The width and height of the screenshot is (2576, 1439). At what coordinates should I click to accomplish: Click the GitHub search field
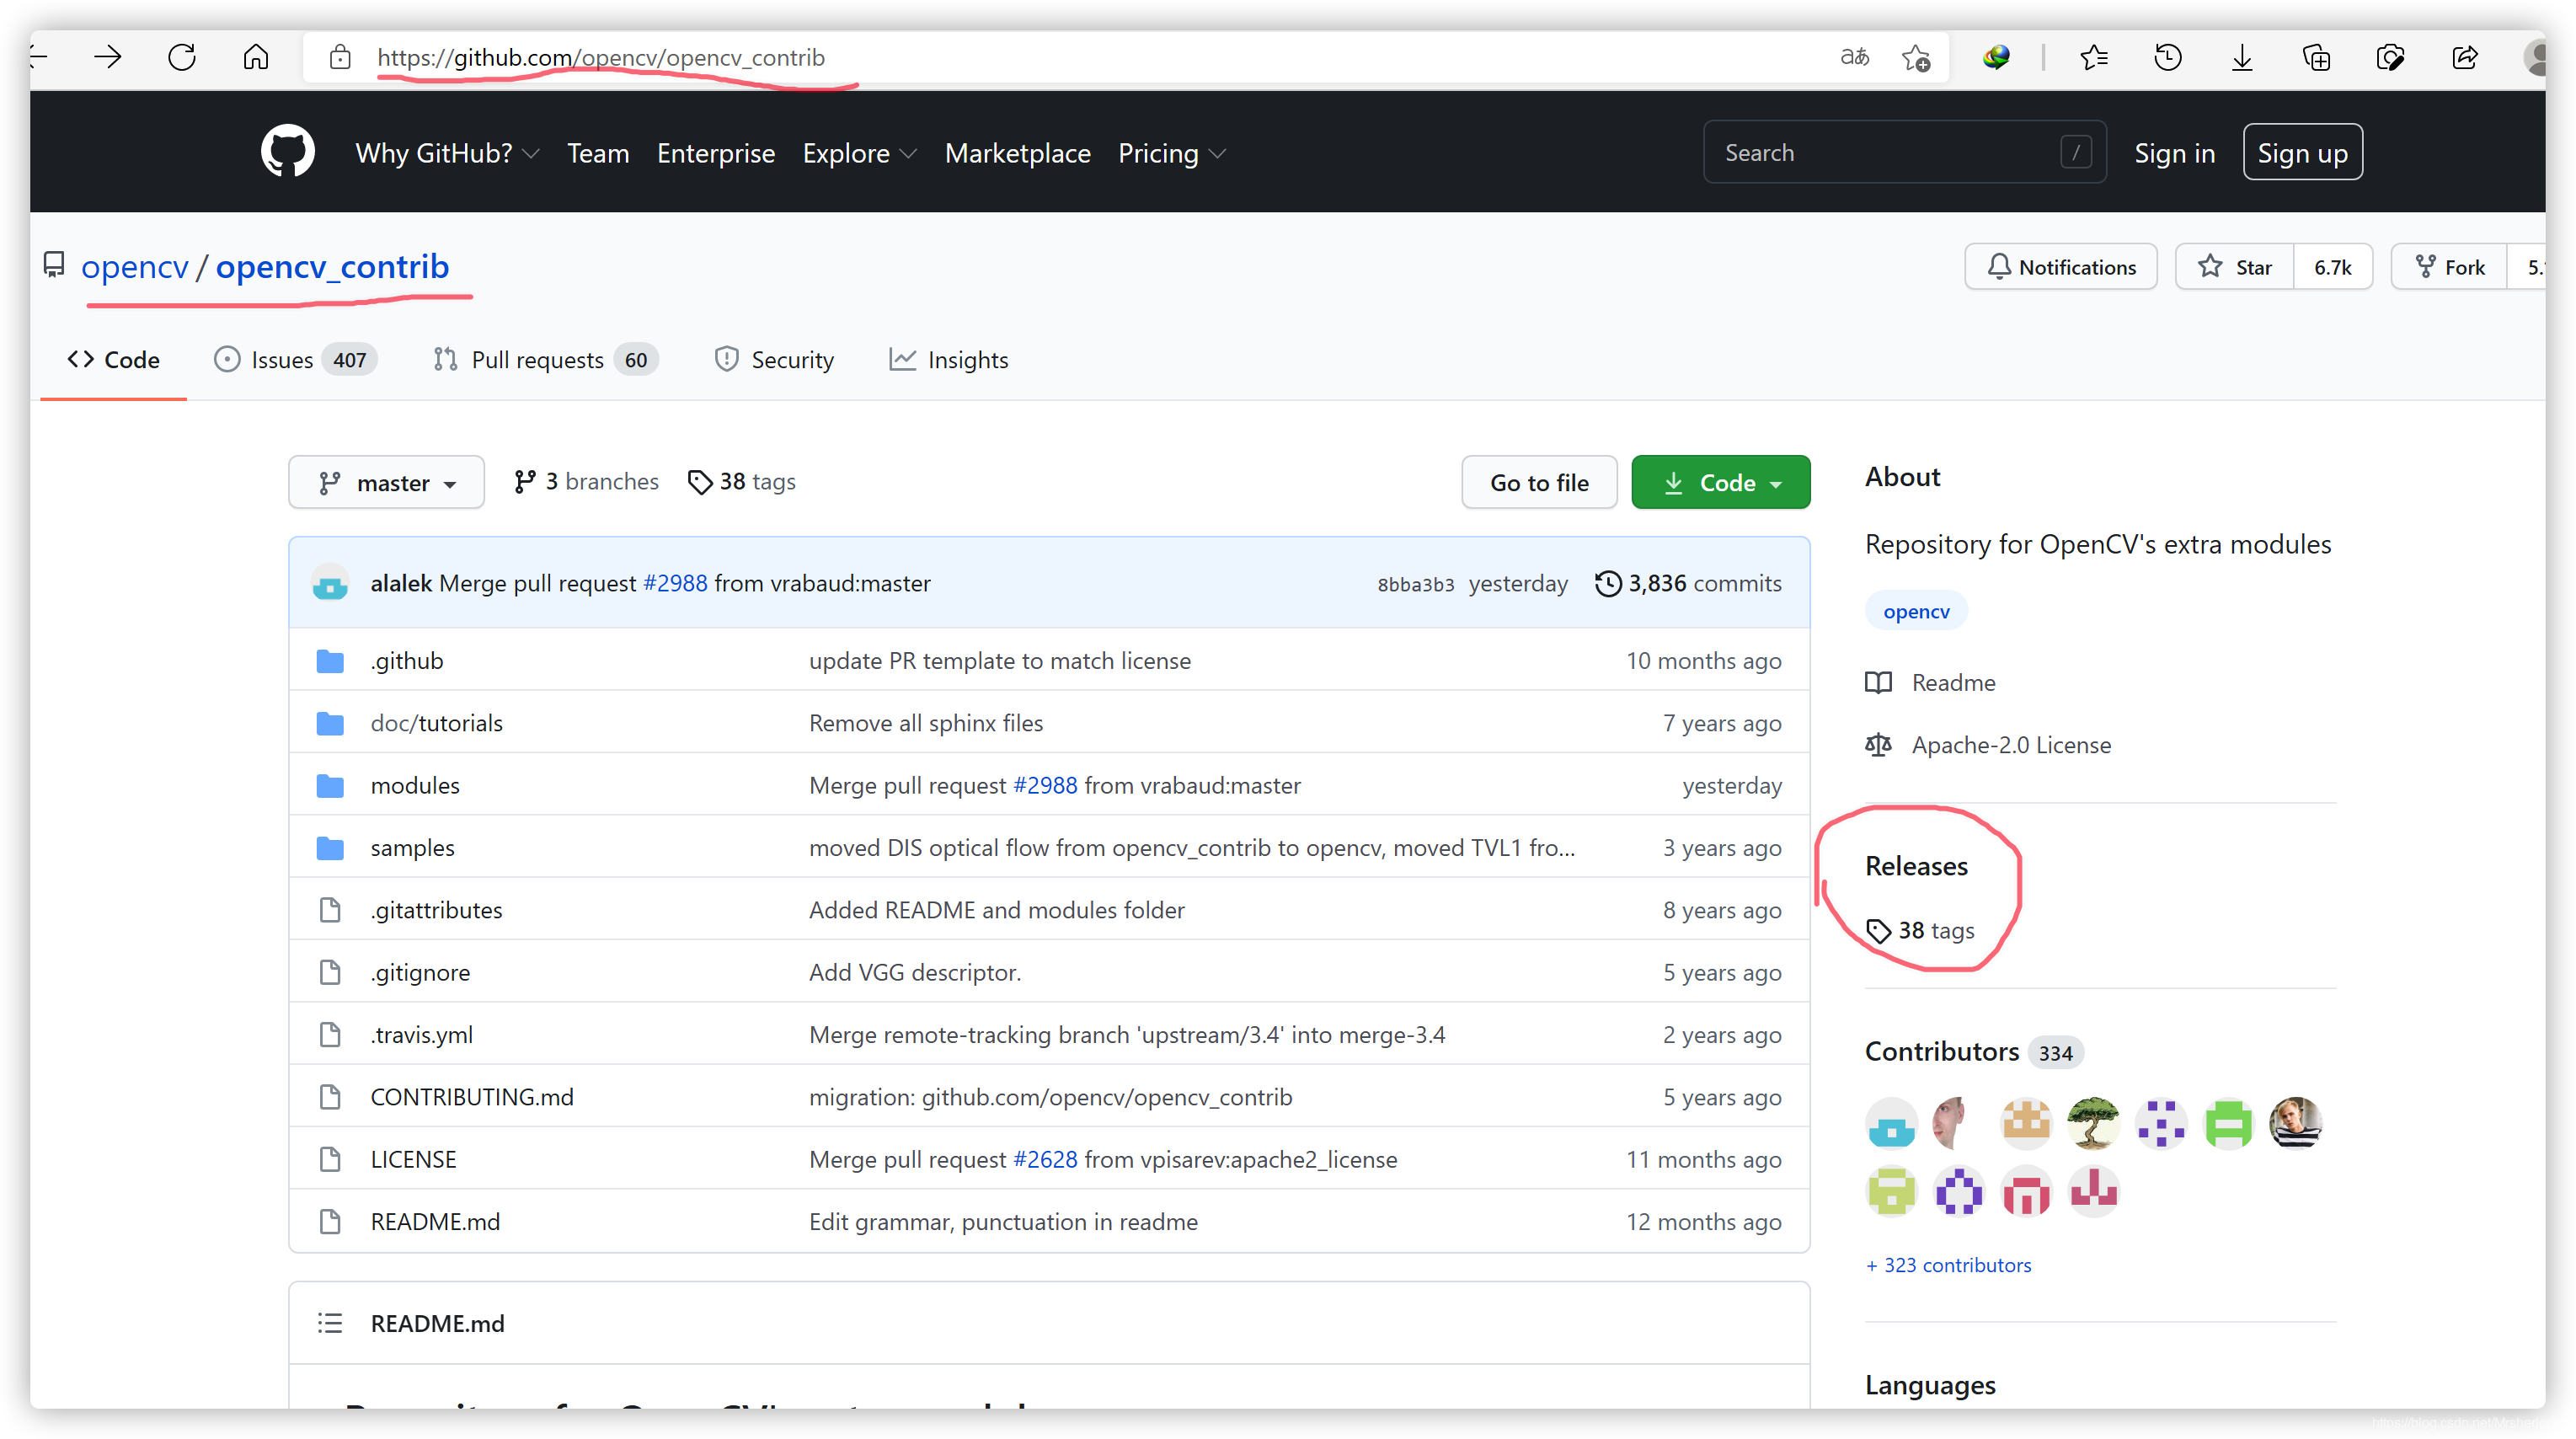[x=1890, y=152]
